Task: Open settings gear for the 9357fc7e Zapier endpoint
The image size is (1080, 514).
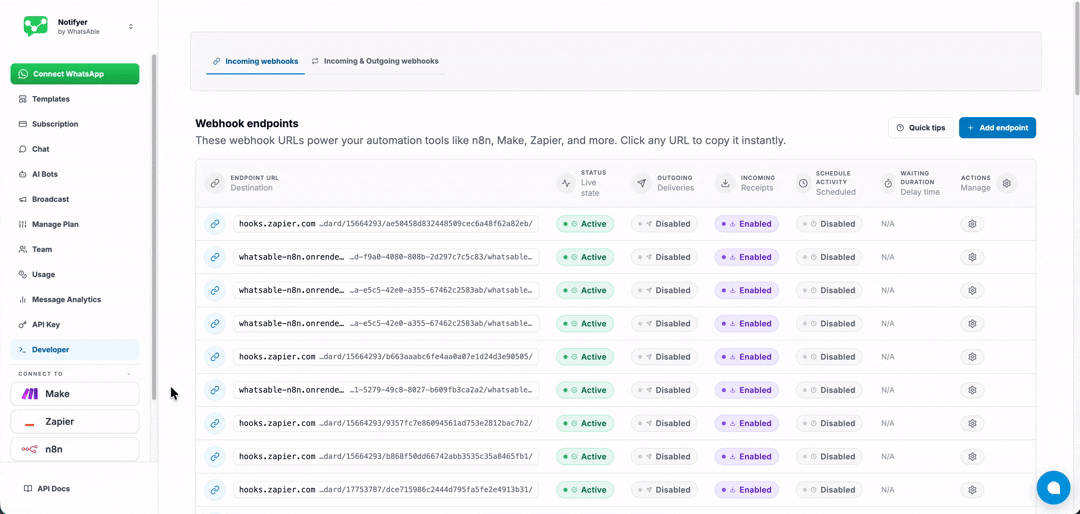Action: tap(973, 423)
